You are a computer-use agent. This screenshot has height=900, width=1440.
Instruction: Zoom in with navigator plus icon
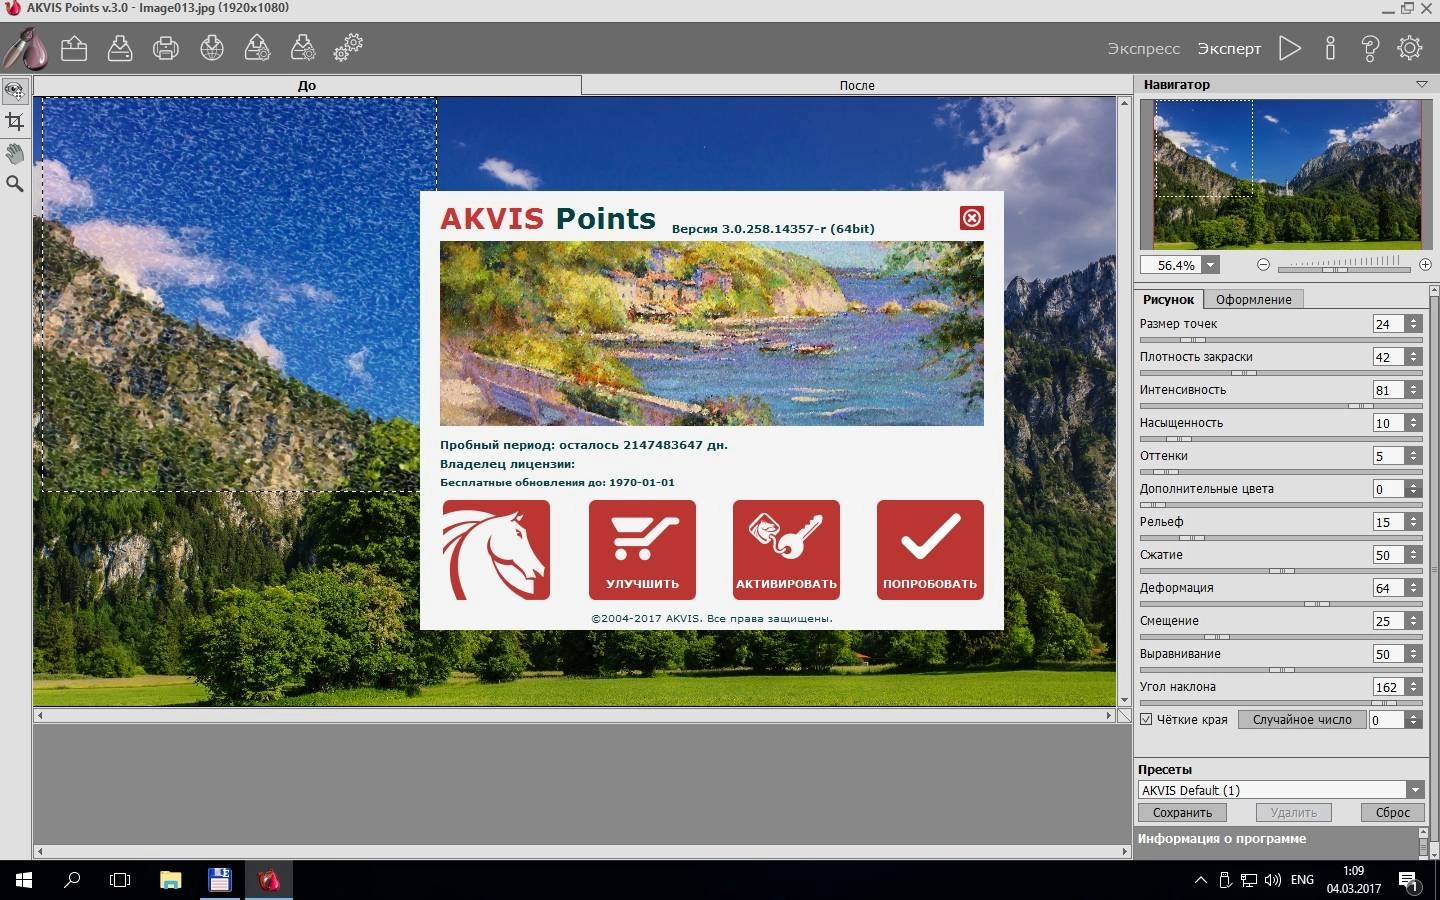[x=1425, y=265]
